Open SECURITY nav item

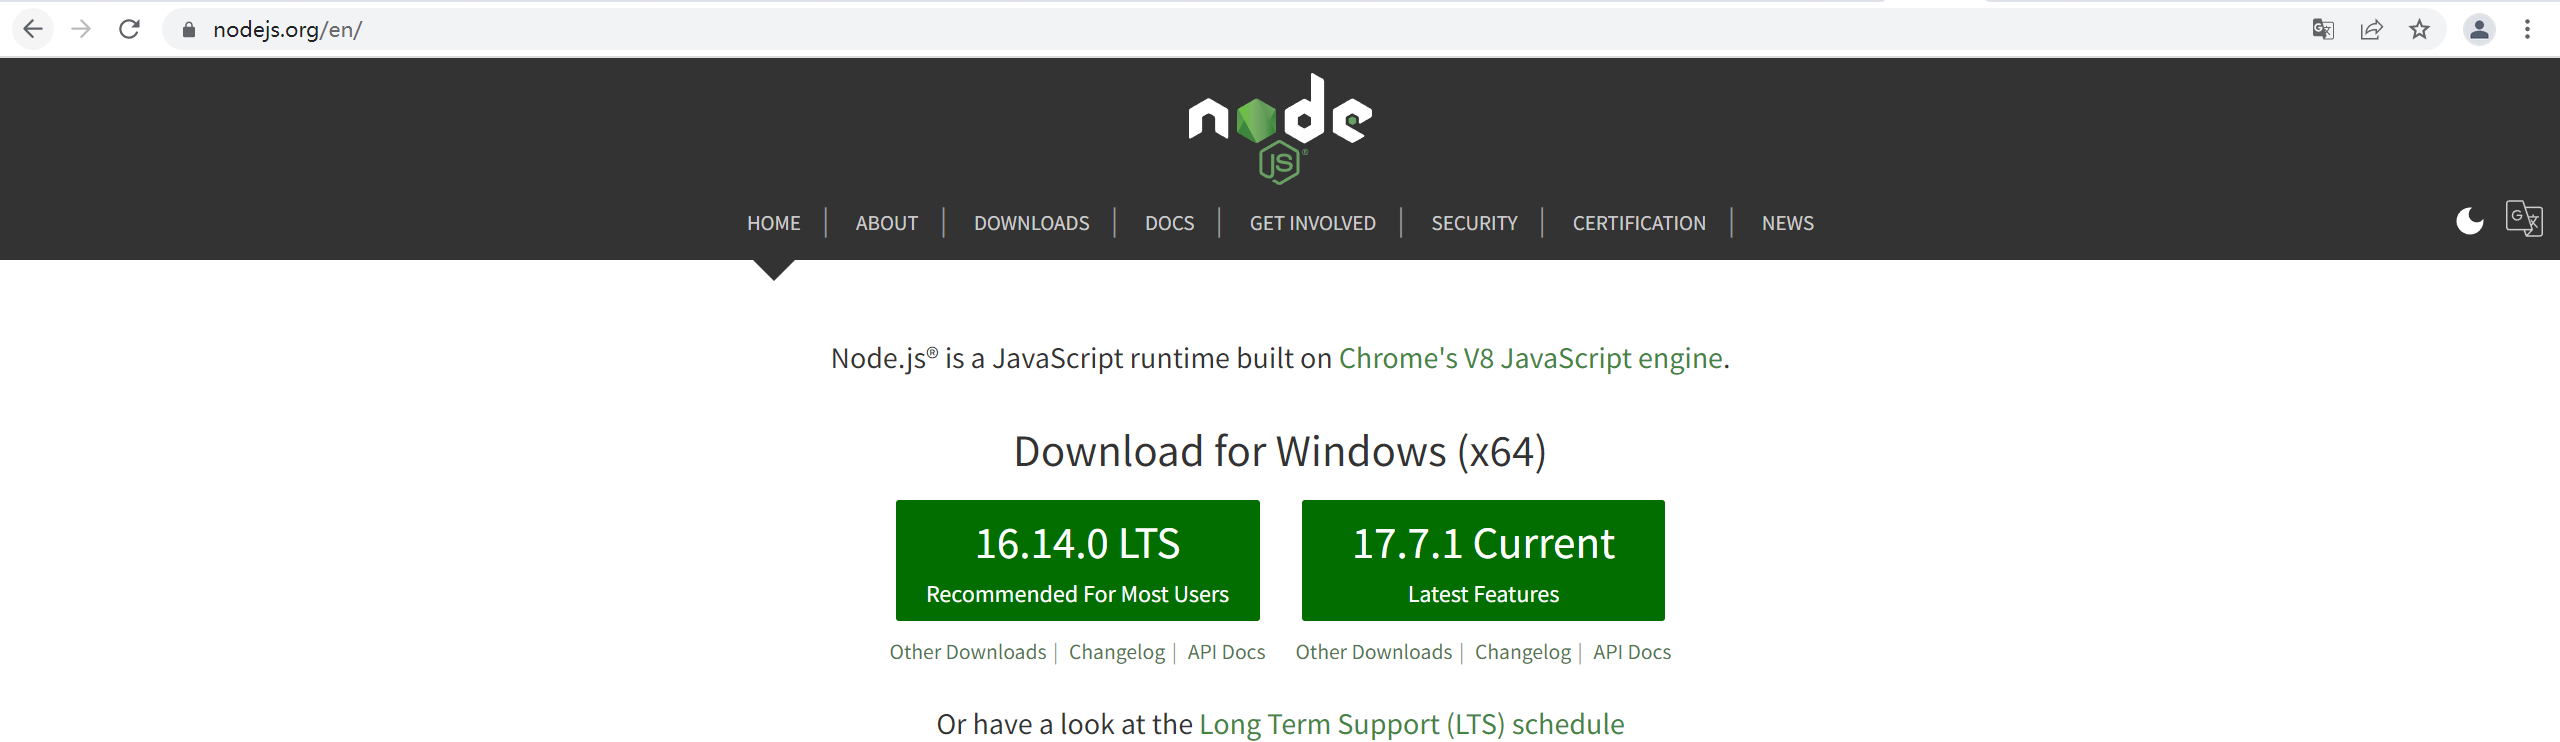(x=1474, y=223)
